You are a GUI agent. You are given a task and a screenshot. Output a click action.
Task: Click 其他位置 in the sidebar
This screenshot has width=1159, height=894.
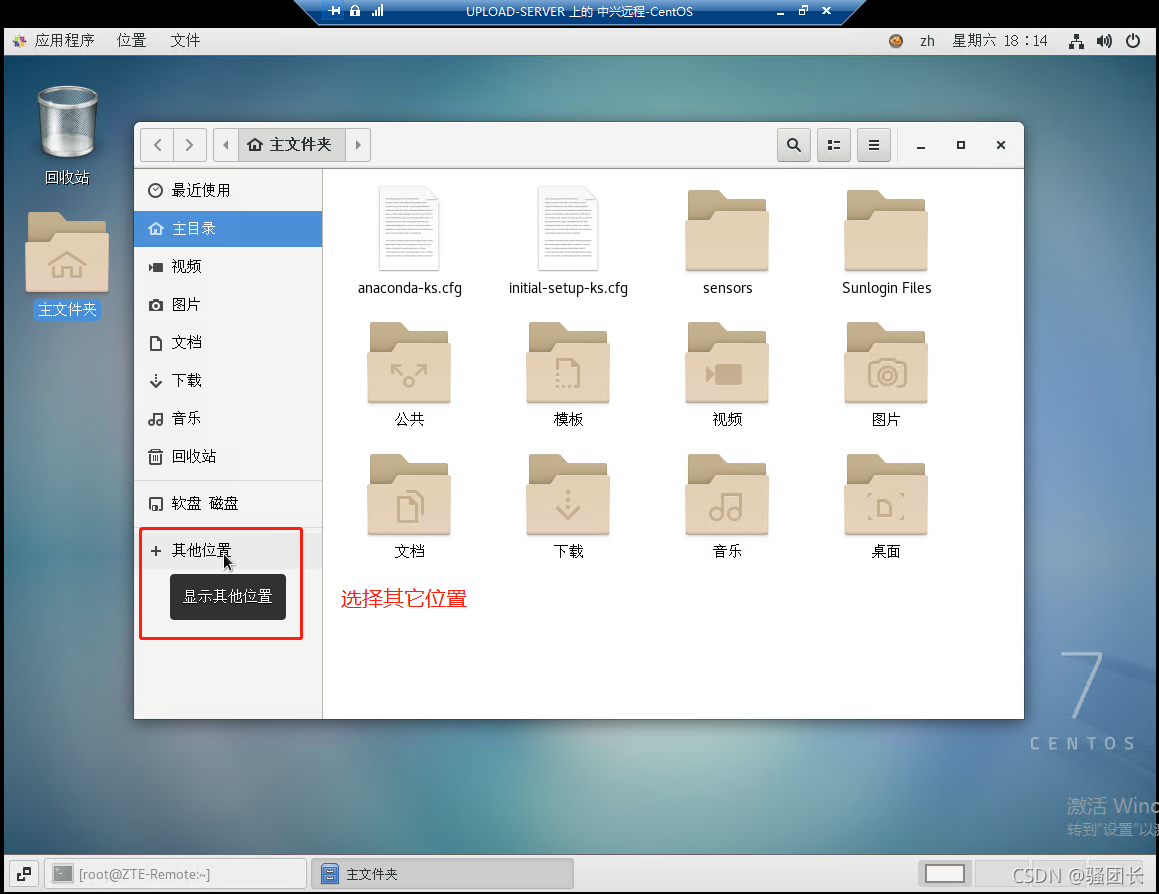(x=228, y=550)
